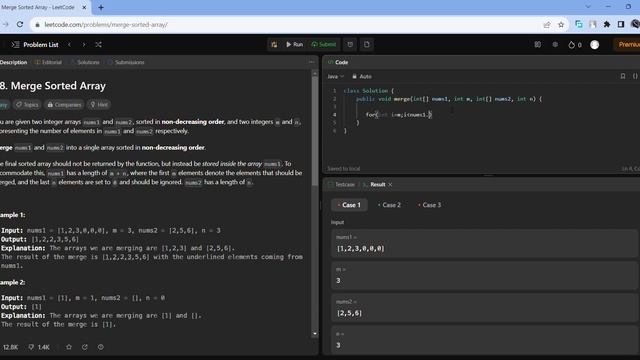Screen dimensions: 640x360
Task: Open the timer clock icon
Action: 350,44
